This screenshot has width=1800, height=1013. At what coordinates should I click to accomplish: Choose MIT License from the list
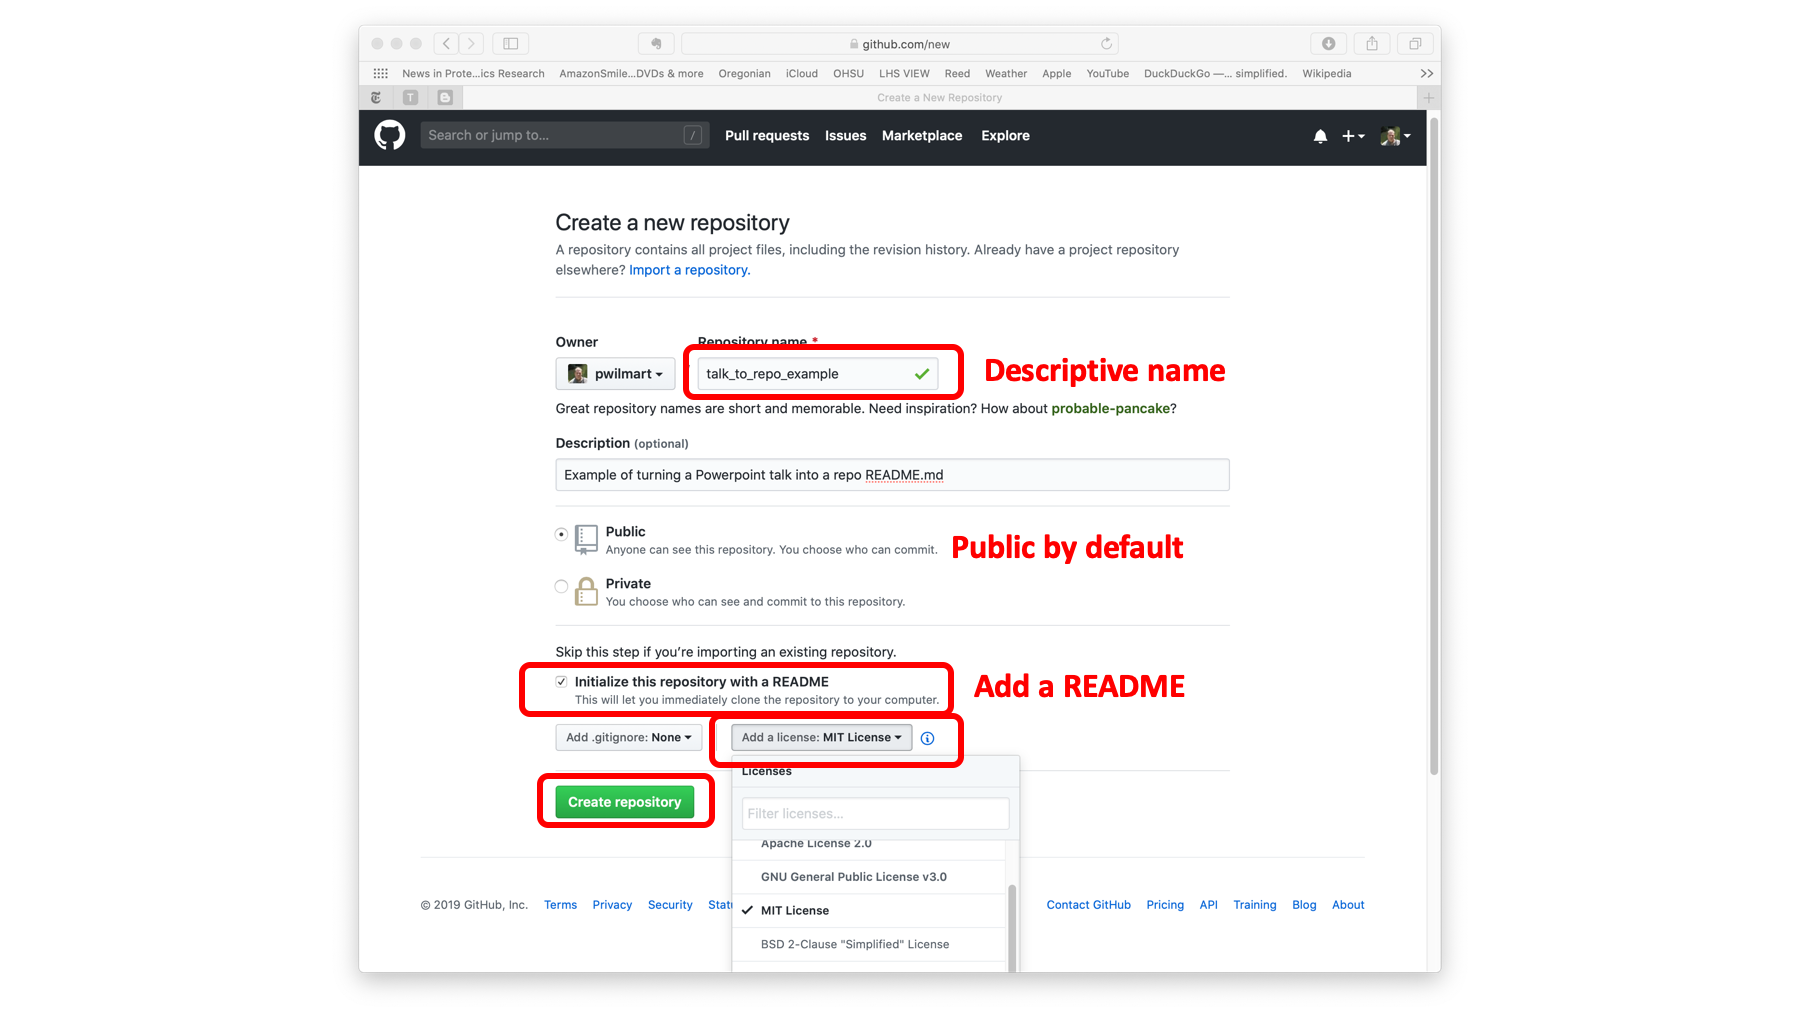click(x=868, y=911)
